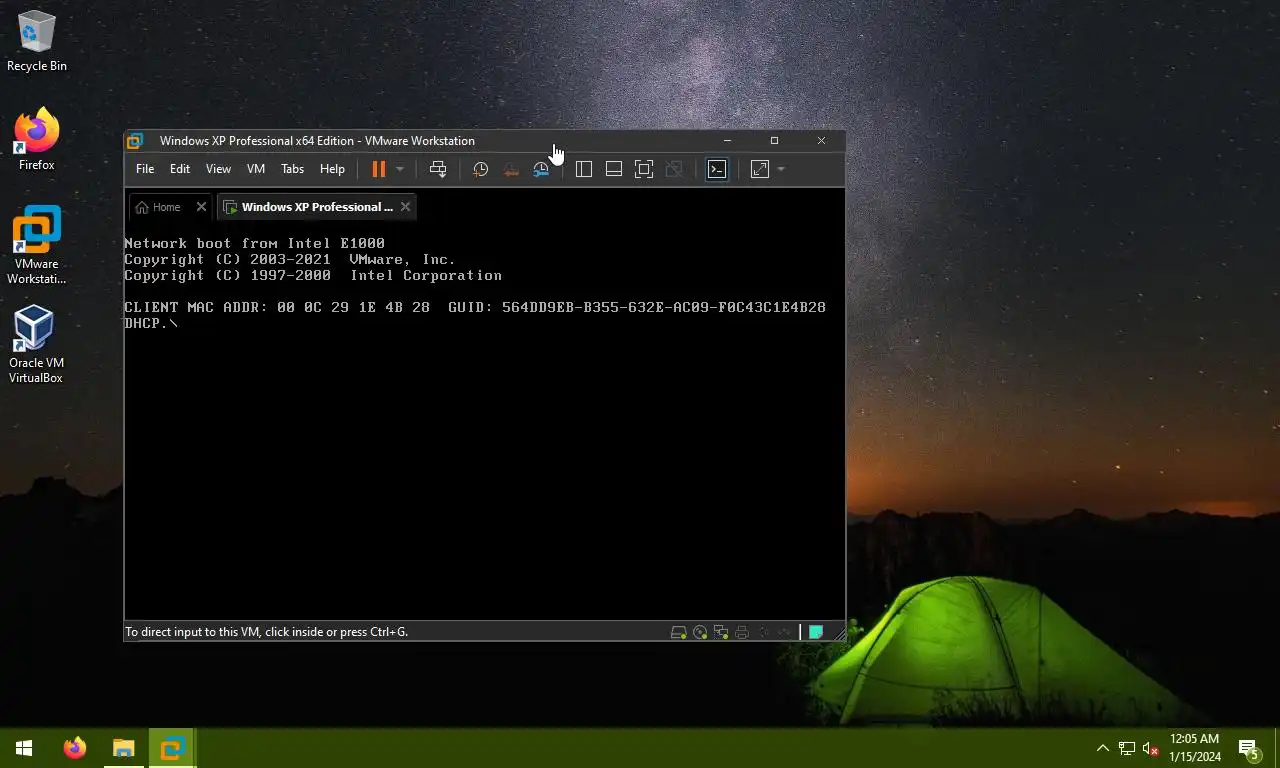This screenshot has height=768, width=1280.
Task: Enter full screen mode
Action: pos(644,169)
